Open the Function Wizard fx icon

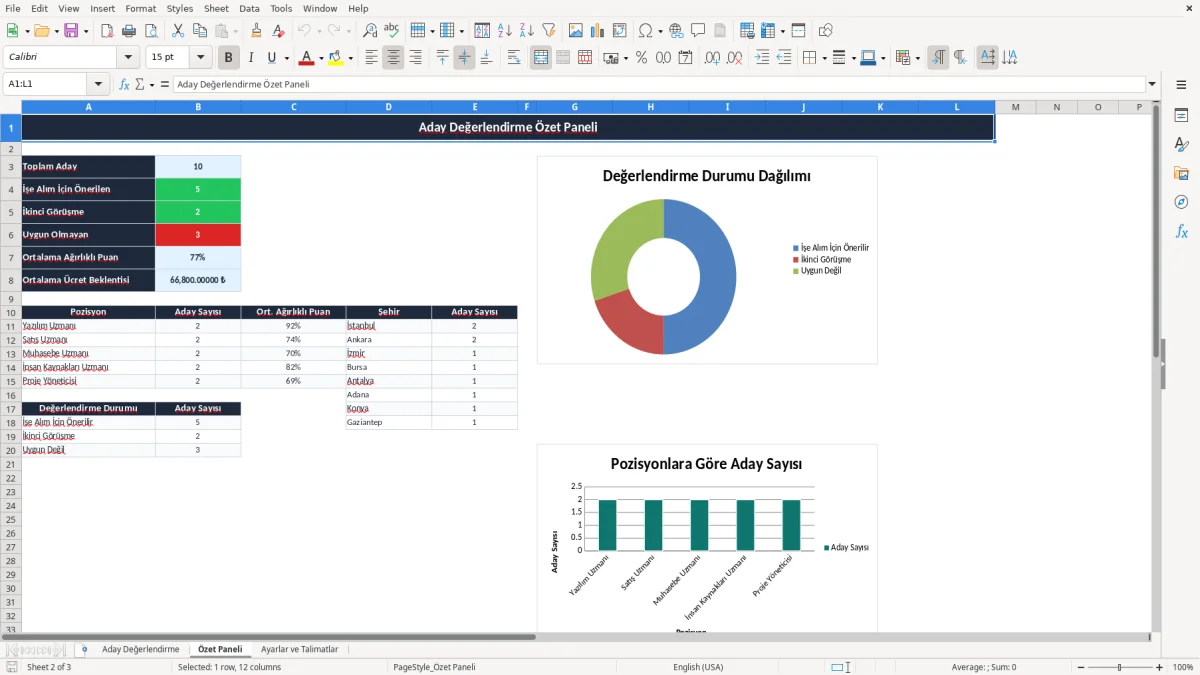click(x=124, y=84)
